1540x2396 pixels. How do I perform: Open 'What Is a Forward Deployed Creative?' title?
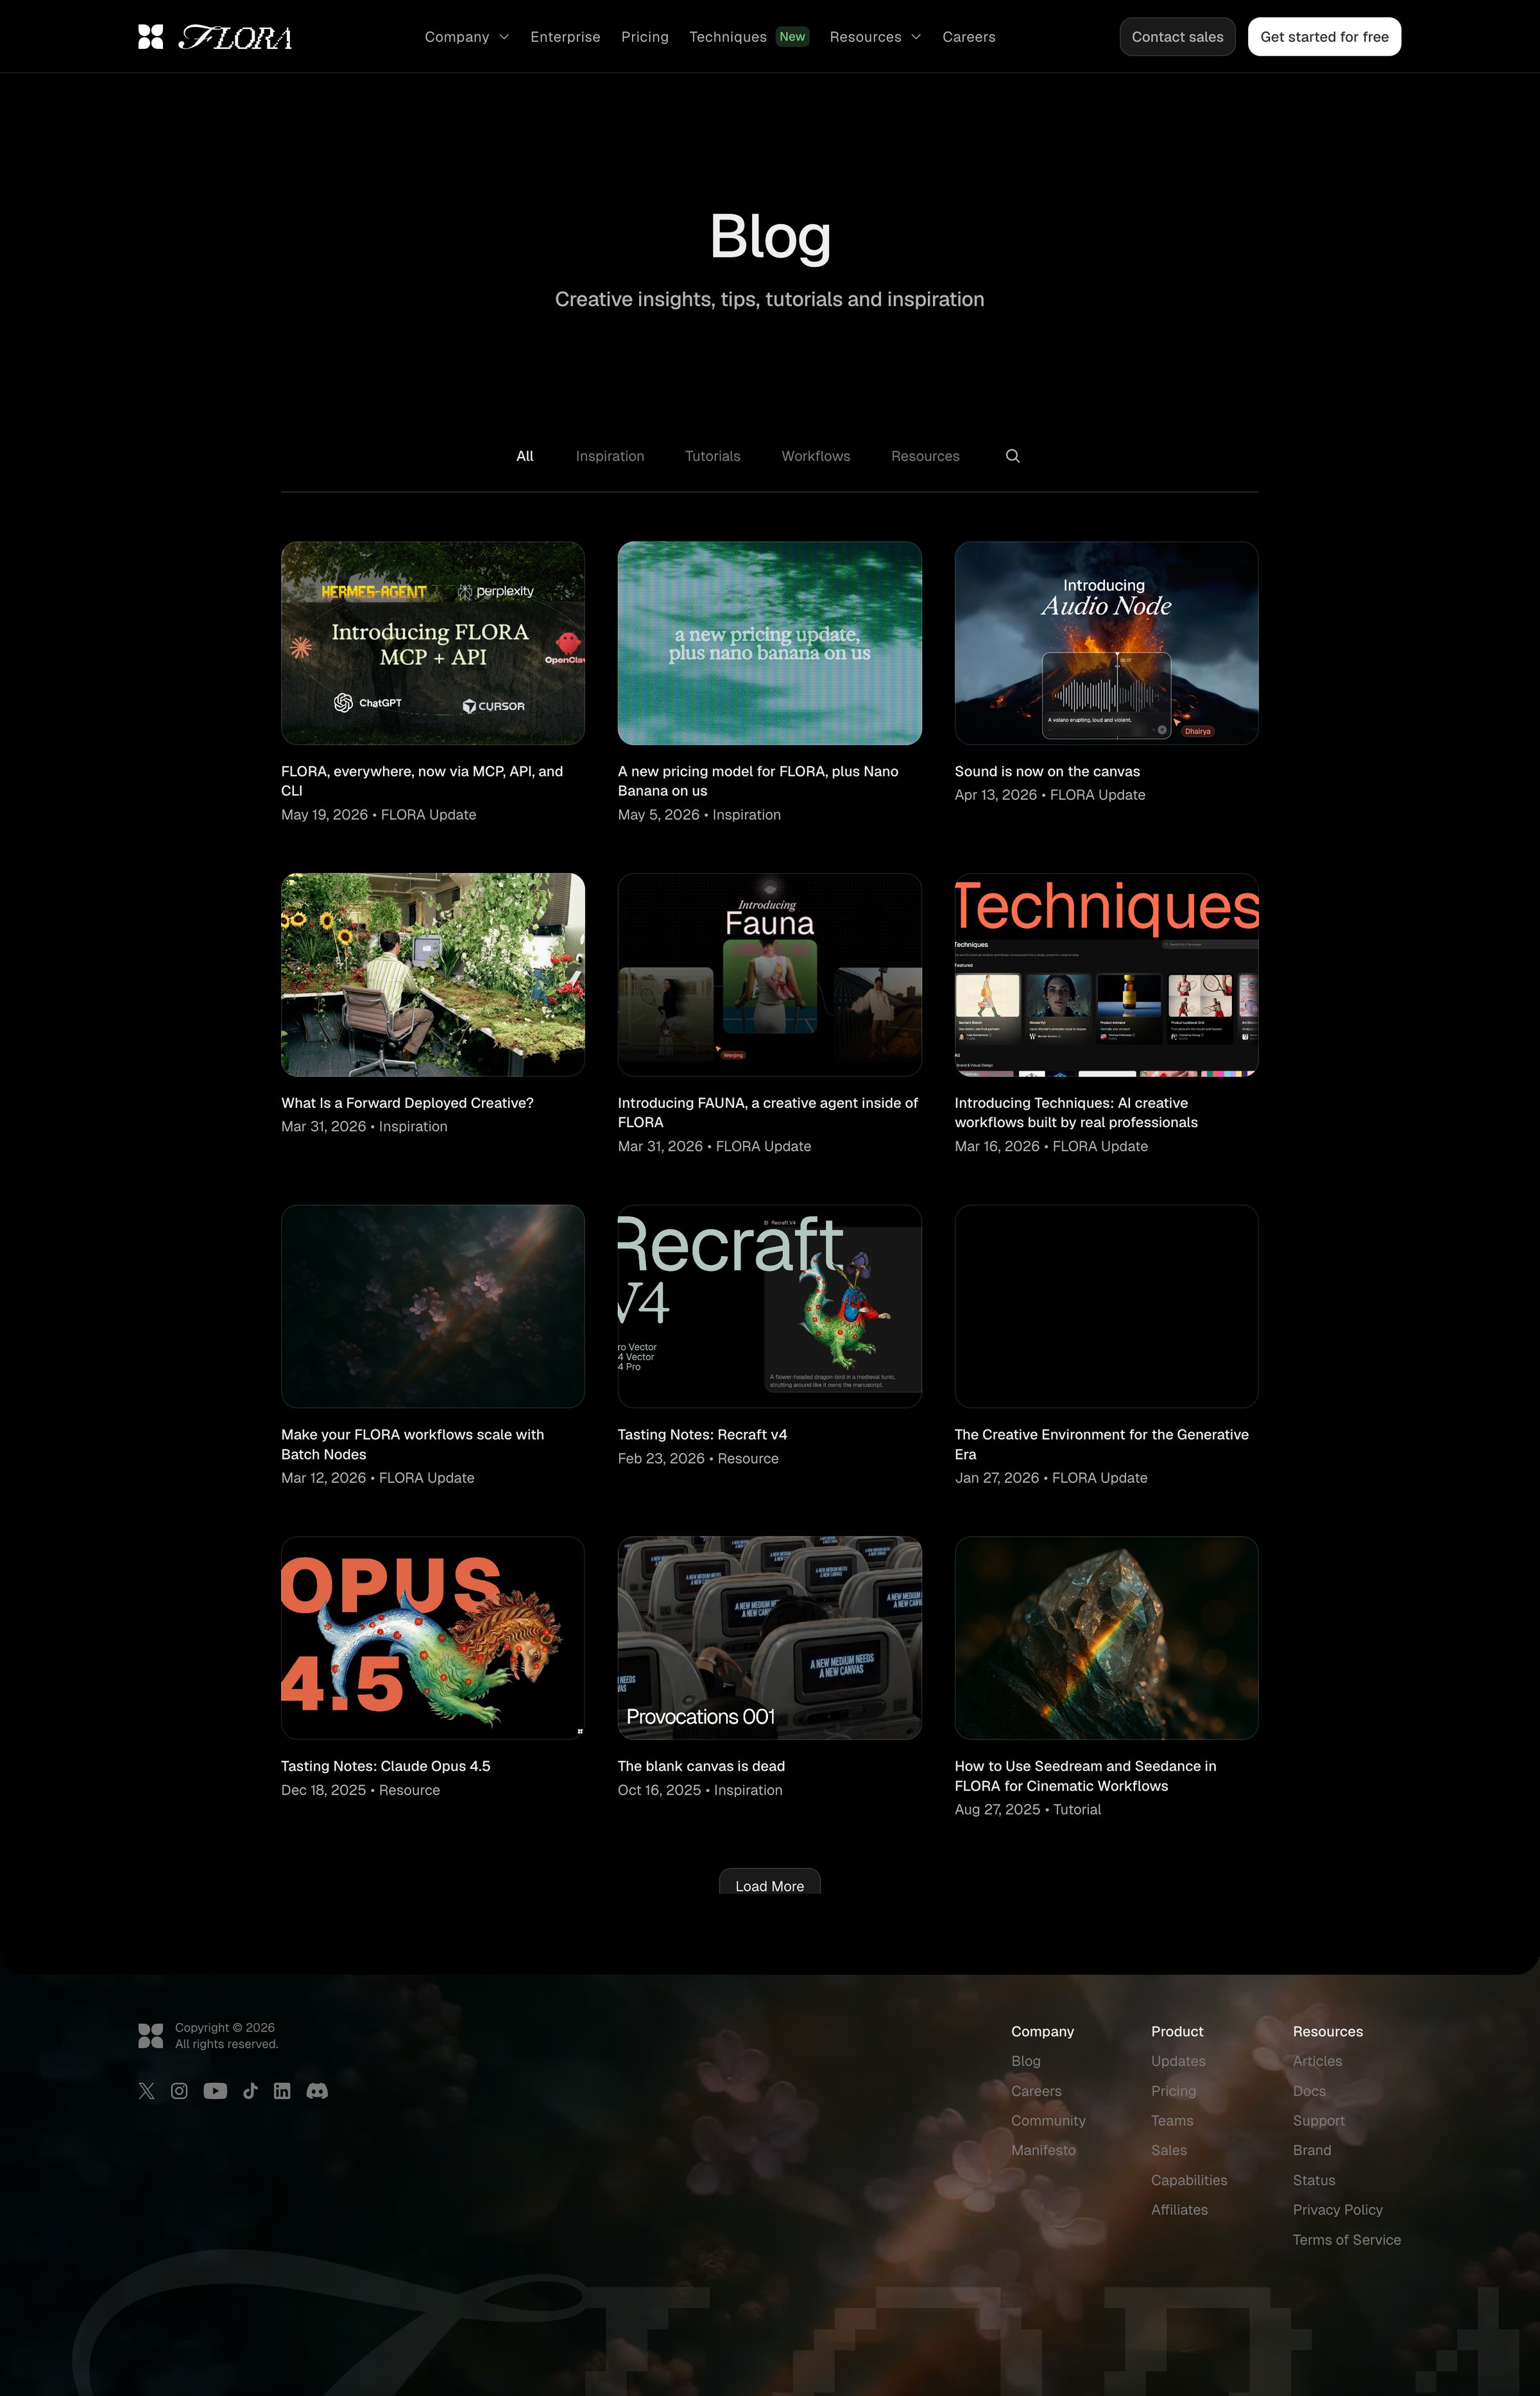point(407,1103)
